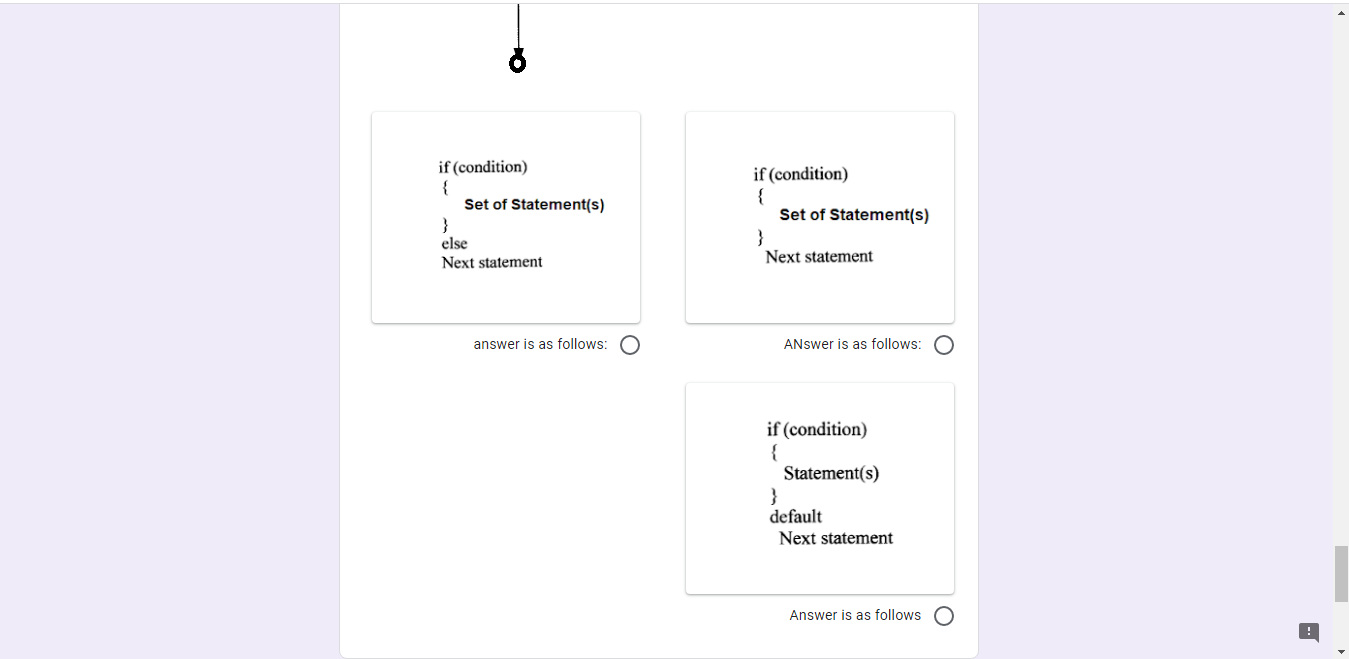Select the 'Answer is as follows' radio button

point(943,615)
